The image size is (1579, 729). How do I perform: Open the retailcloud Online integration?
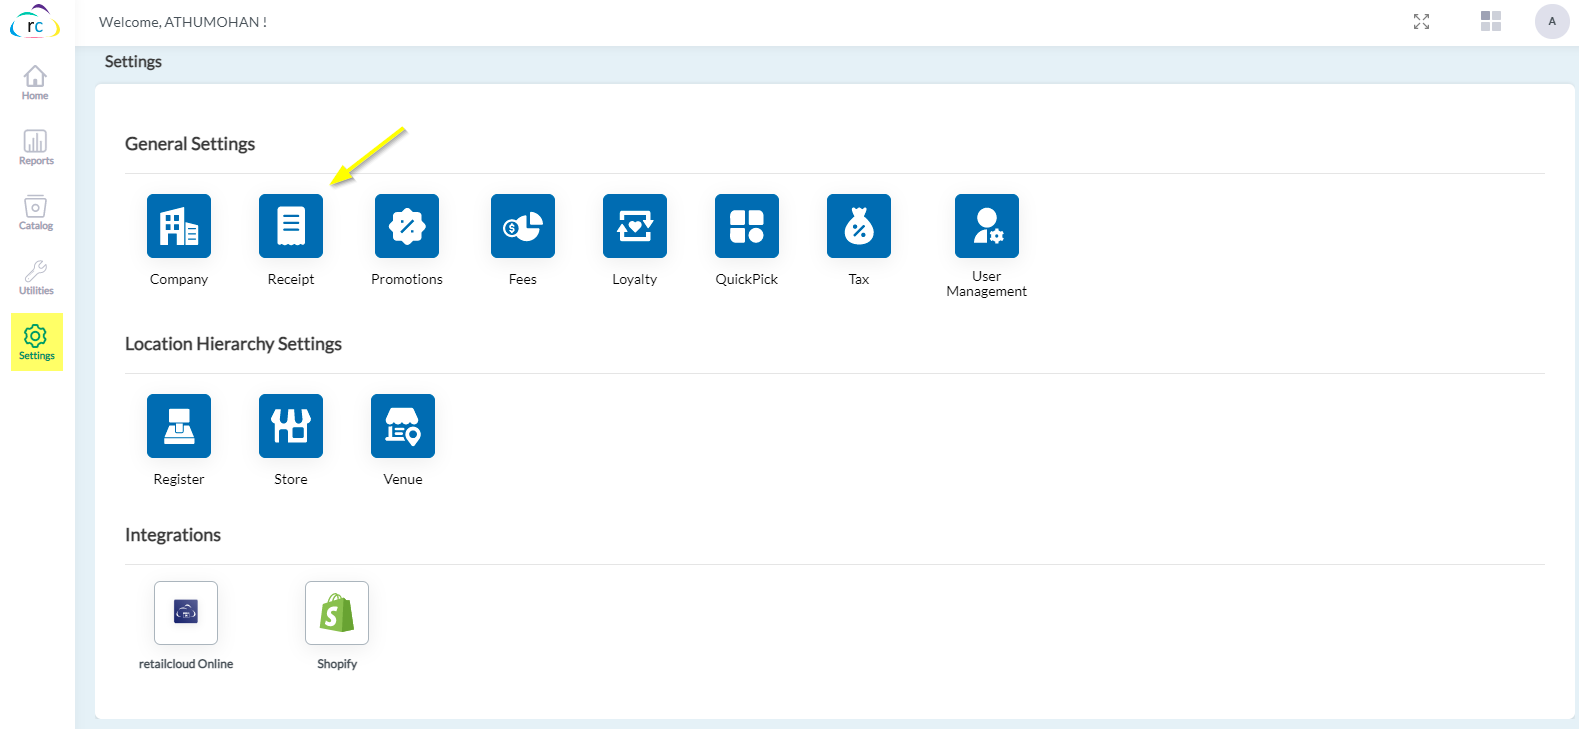coord(186,613)
